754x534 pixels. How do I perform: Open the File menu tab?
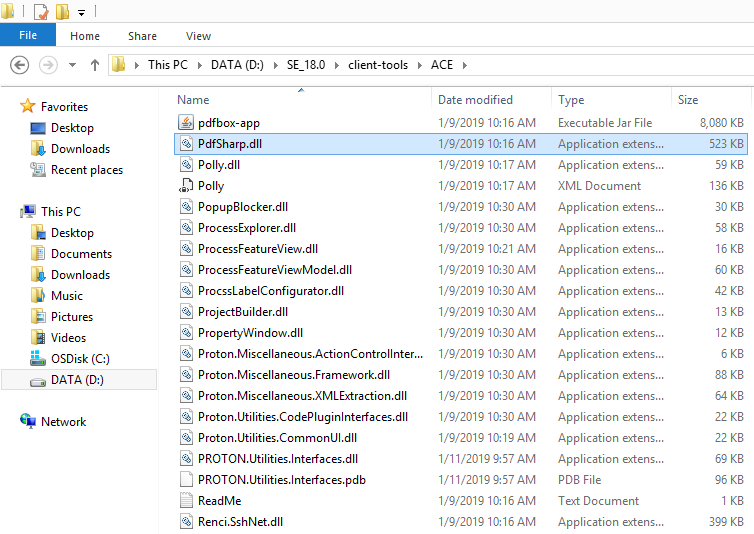[28, 35]
